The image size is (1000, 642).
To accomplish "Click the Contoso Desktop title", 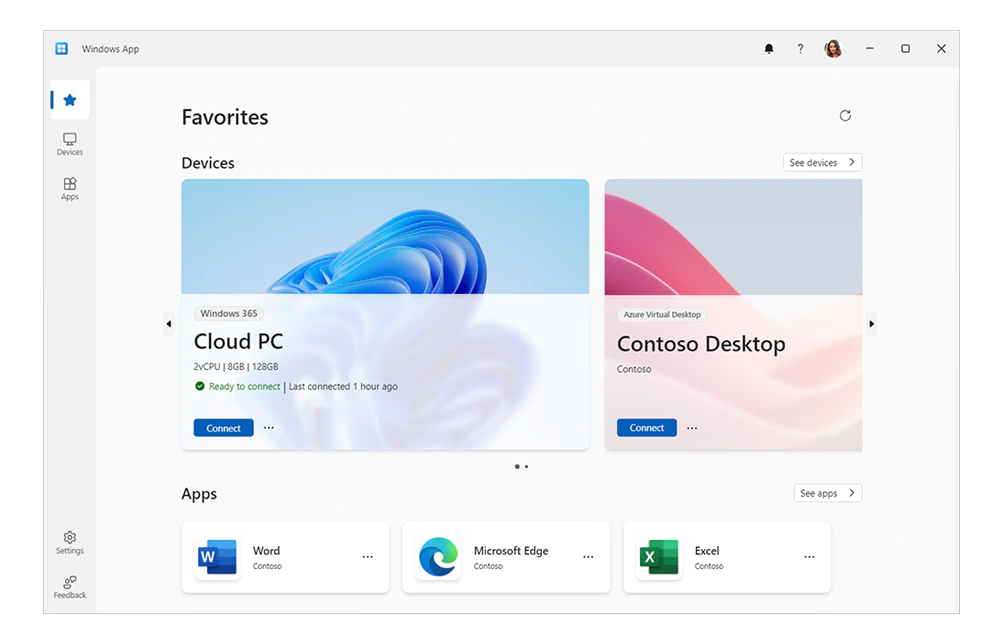I will [702, 344].
